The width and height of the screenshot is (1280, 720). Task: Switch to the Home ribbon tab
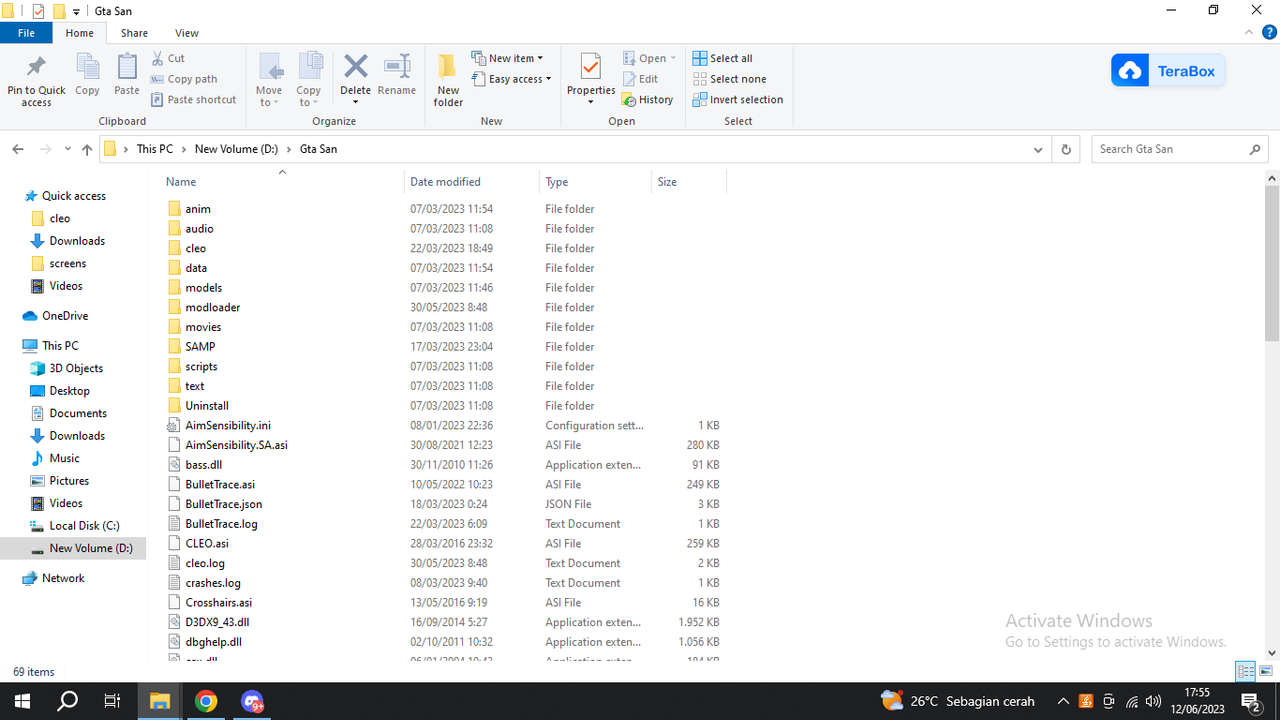[79, 33]
